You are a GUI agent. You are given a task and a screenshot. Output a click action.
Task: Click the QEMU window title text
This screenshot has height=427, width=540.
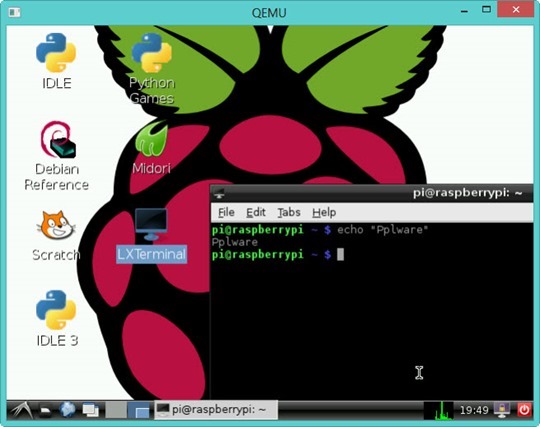click(x=269, y=13)
